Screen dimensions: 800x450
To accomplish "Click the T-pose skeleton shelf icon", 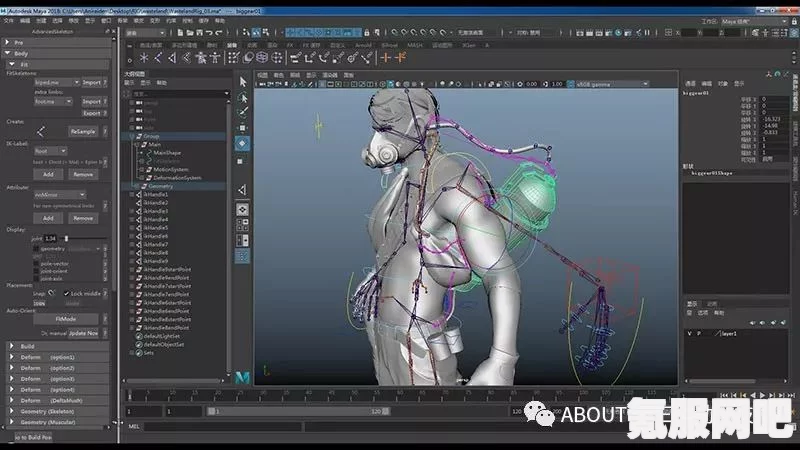I will coord(215,58).
